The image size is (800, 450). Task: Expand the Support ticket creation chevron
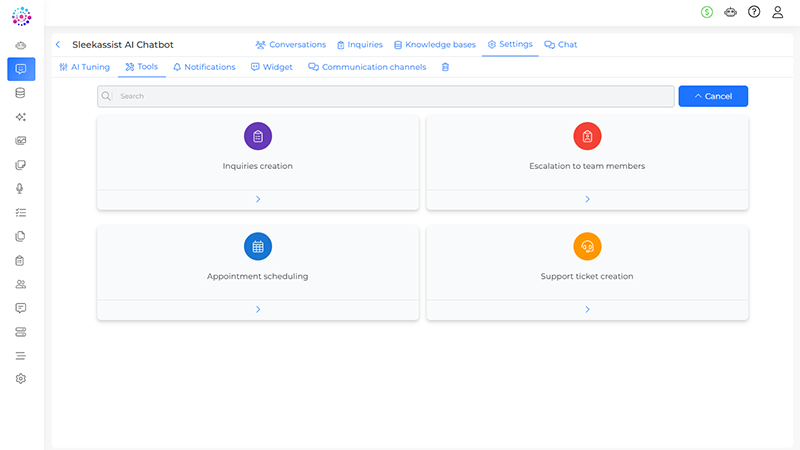pyautogui.click(x=587, y=309)
